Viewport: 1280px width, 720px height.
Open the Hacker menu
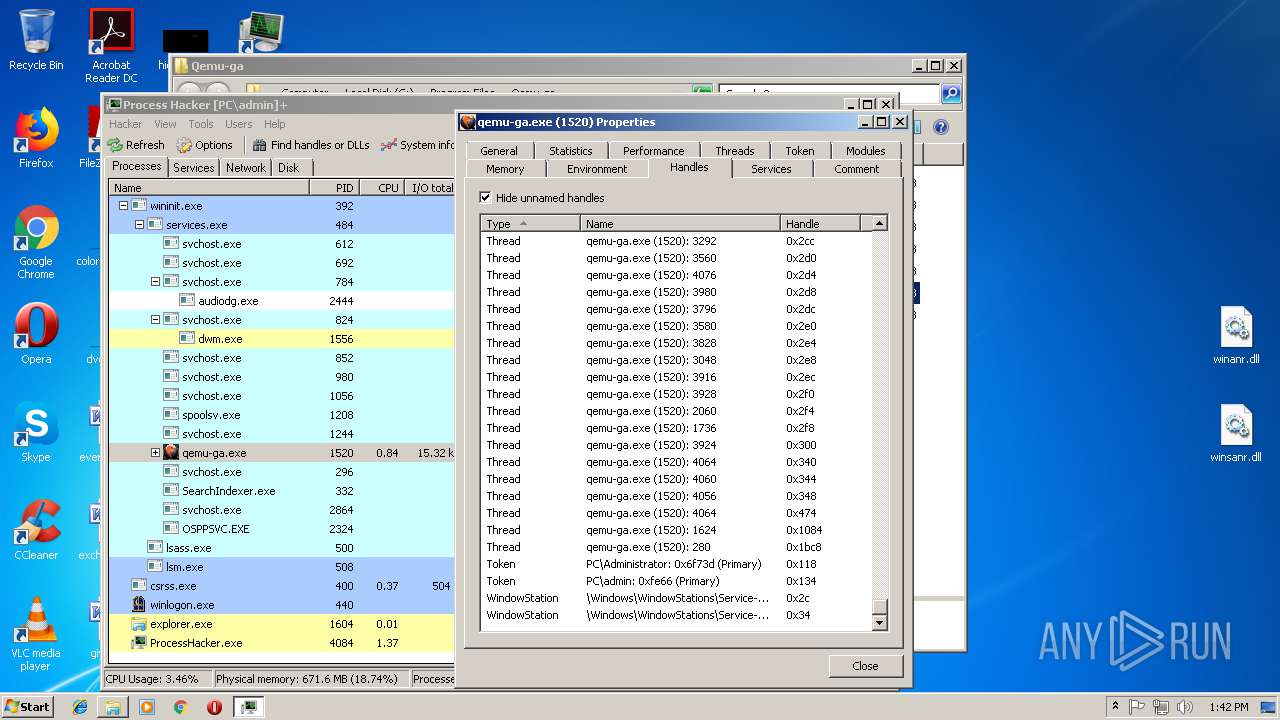[126, 124]
